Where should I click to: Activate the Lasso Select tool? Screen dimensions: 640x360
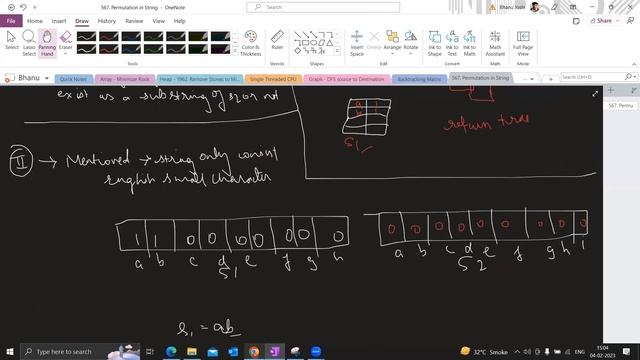click(x=29, y=42)
